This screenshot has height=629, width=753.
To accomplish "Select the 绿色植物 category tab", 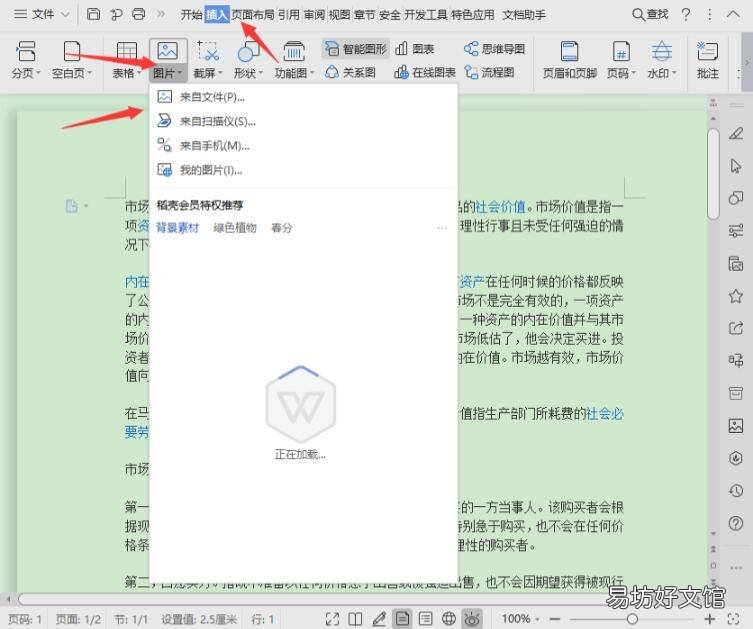I will pyautogui.click(x=235, y=228).
